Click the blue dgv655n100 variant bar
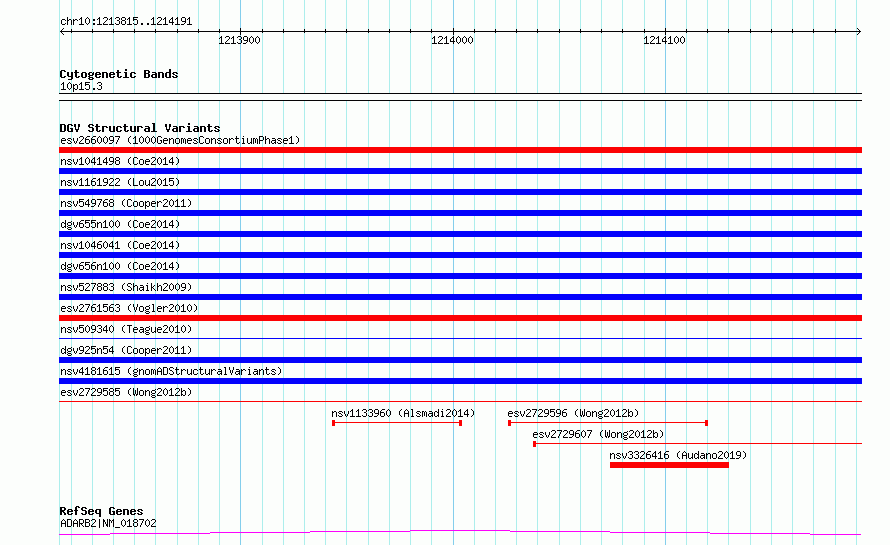Image resolution: width=890 pixels, height=545 pixels. pos(460,234)
